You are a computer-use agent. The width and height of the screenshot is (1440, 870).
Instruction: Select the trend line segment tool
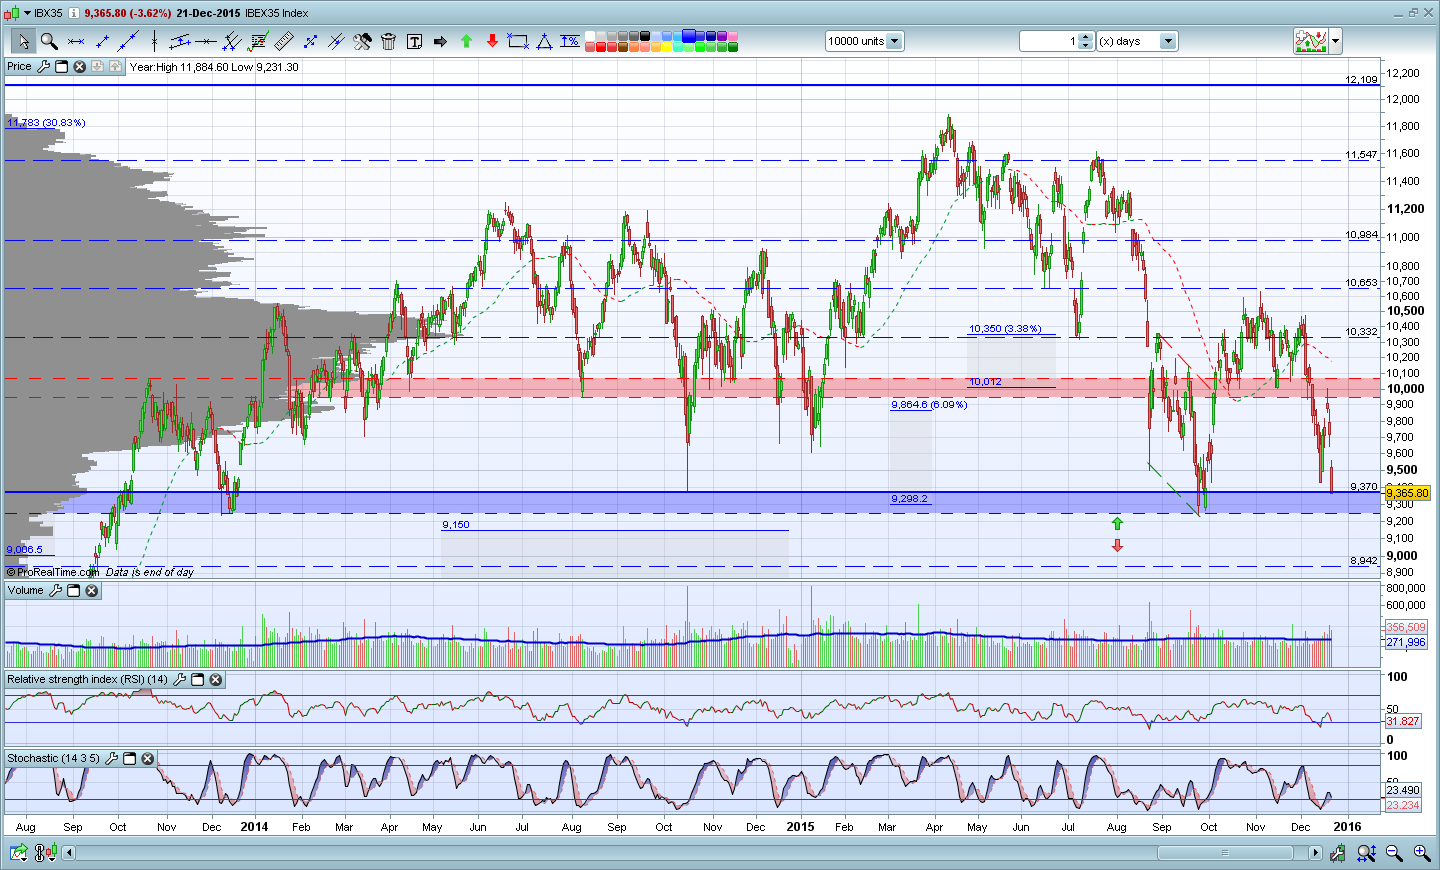102,41
